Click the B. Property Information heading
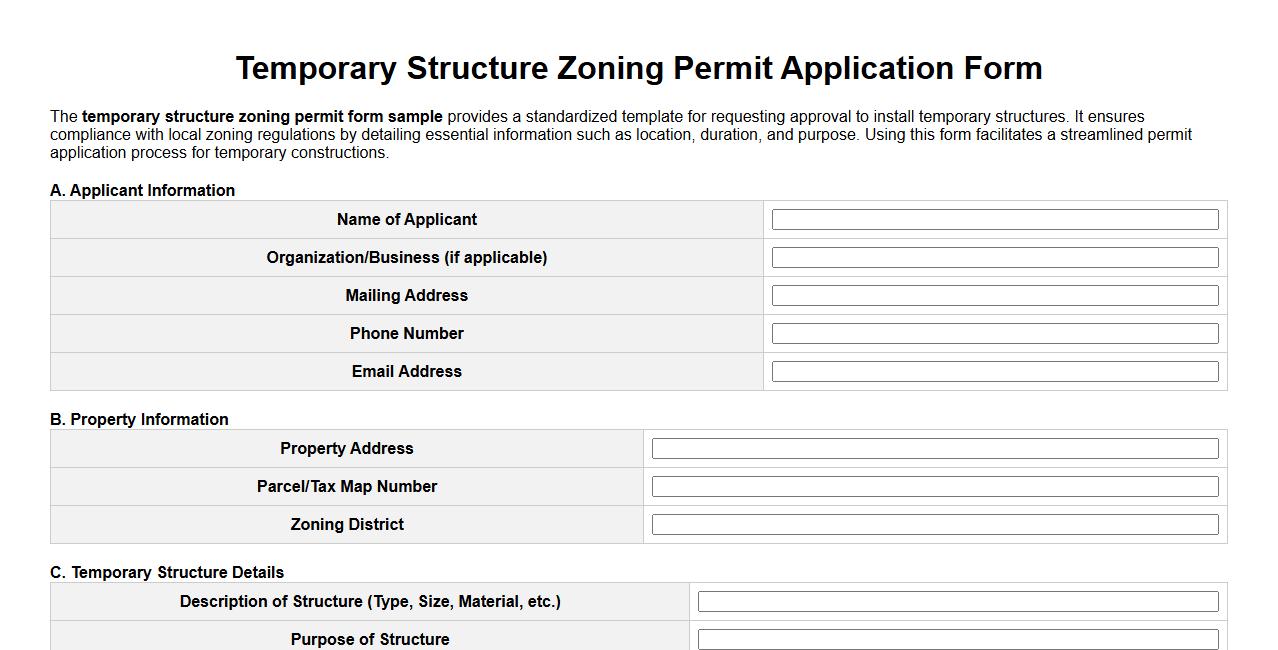This screenshot has height=650, width=1278. coord(139,419)
